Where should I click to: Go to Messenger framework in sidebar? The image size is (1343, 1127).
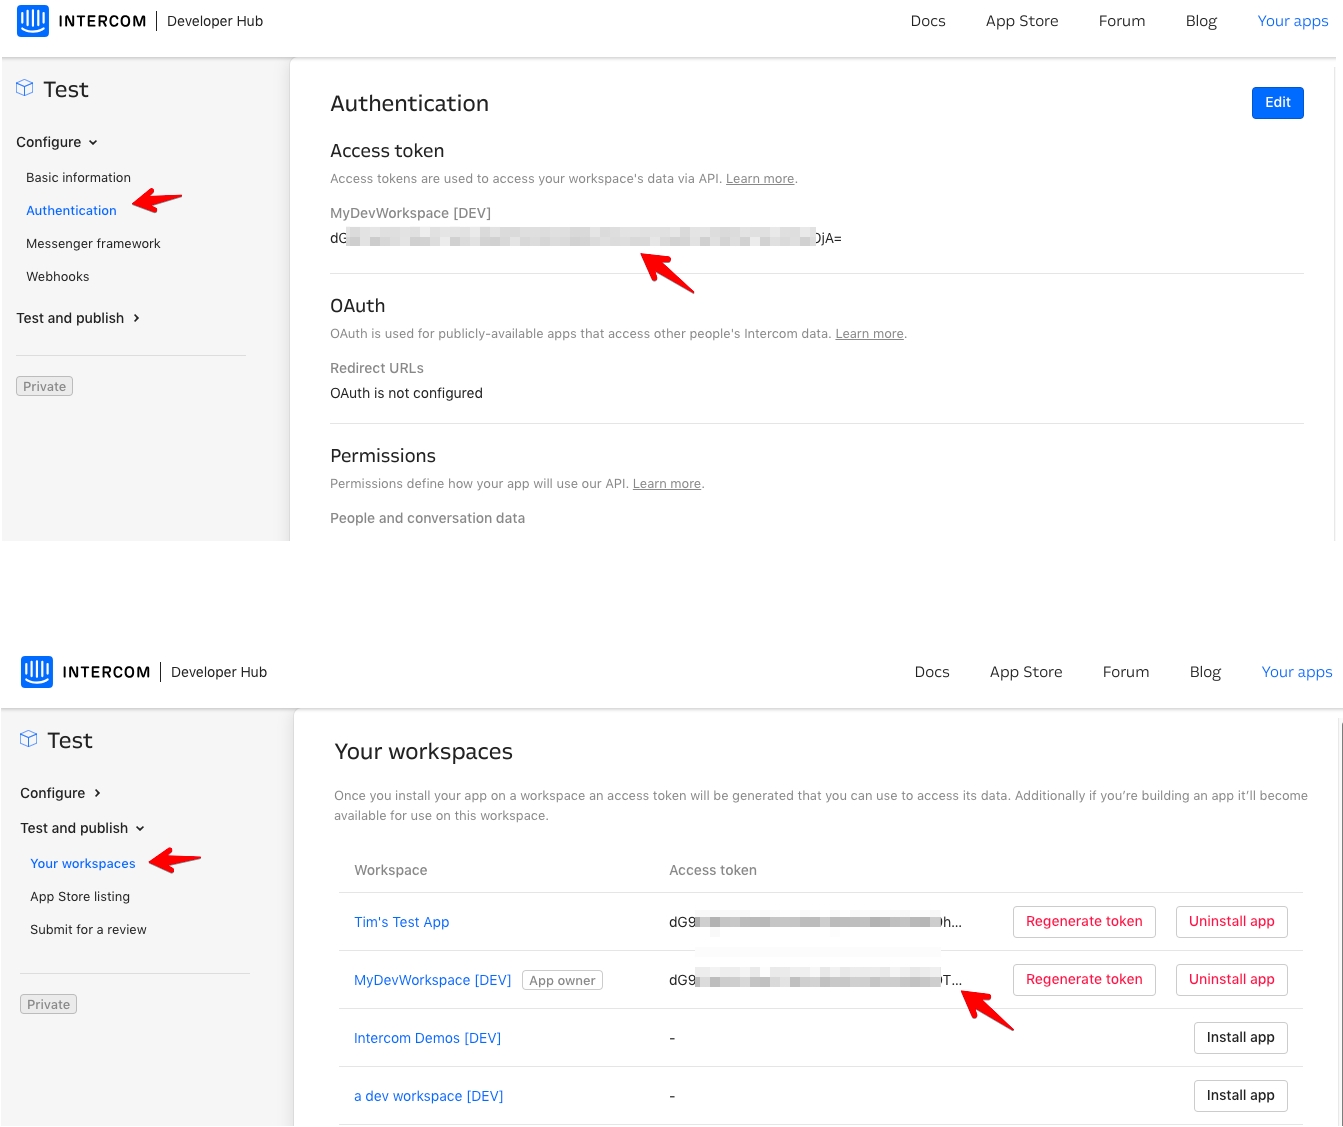pyautogui.click(x=93, y=244)
